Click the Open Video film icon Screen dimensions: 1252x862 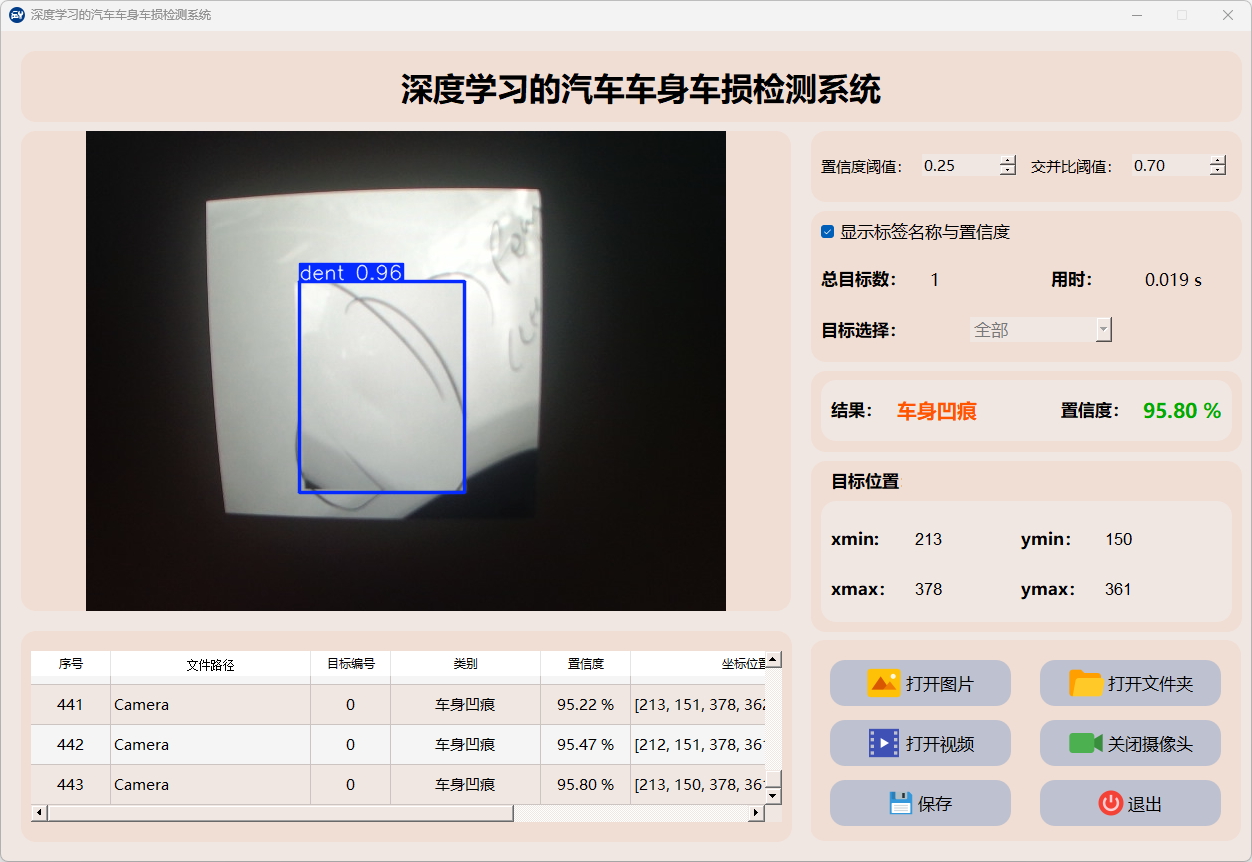(884, 743)
